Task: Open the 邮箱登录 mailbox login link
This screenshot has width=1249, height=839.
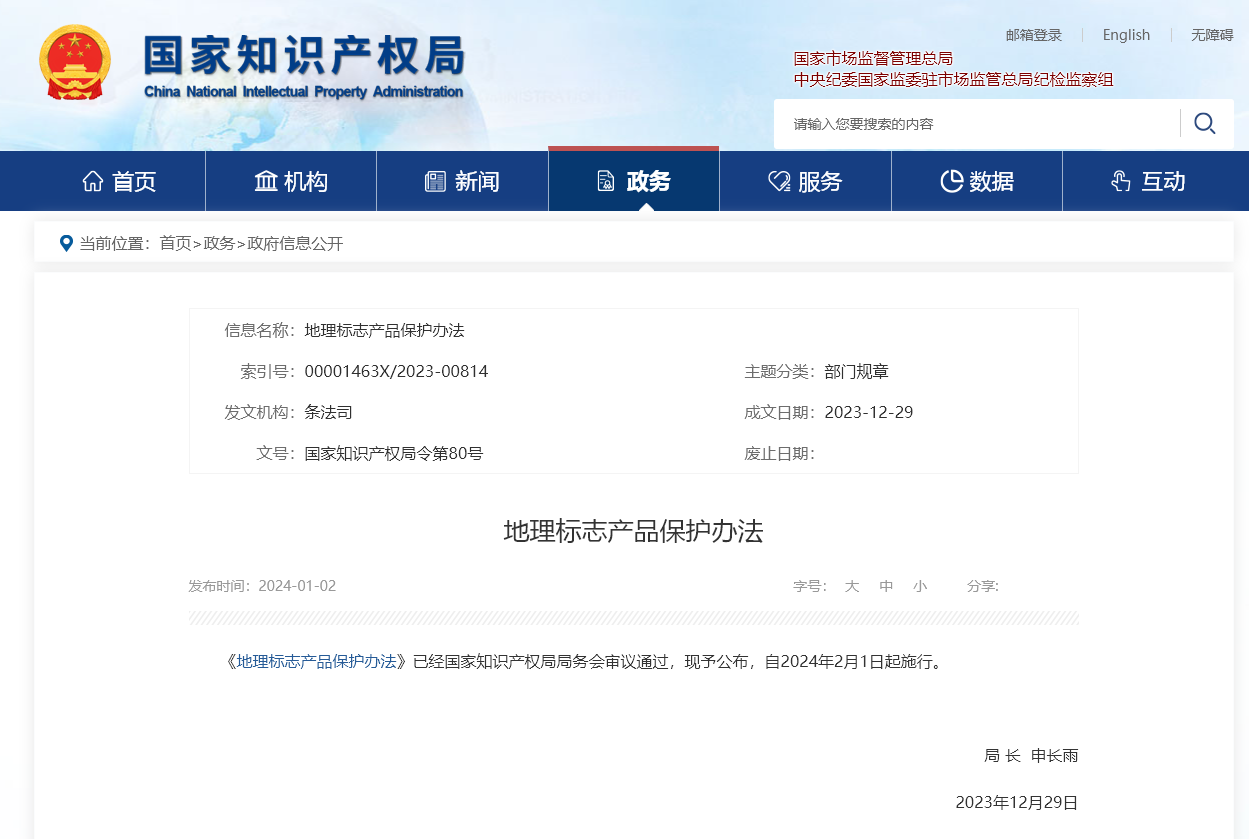Action: click(x=1033, y=35)
